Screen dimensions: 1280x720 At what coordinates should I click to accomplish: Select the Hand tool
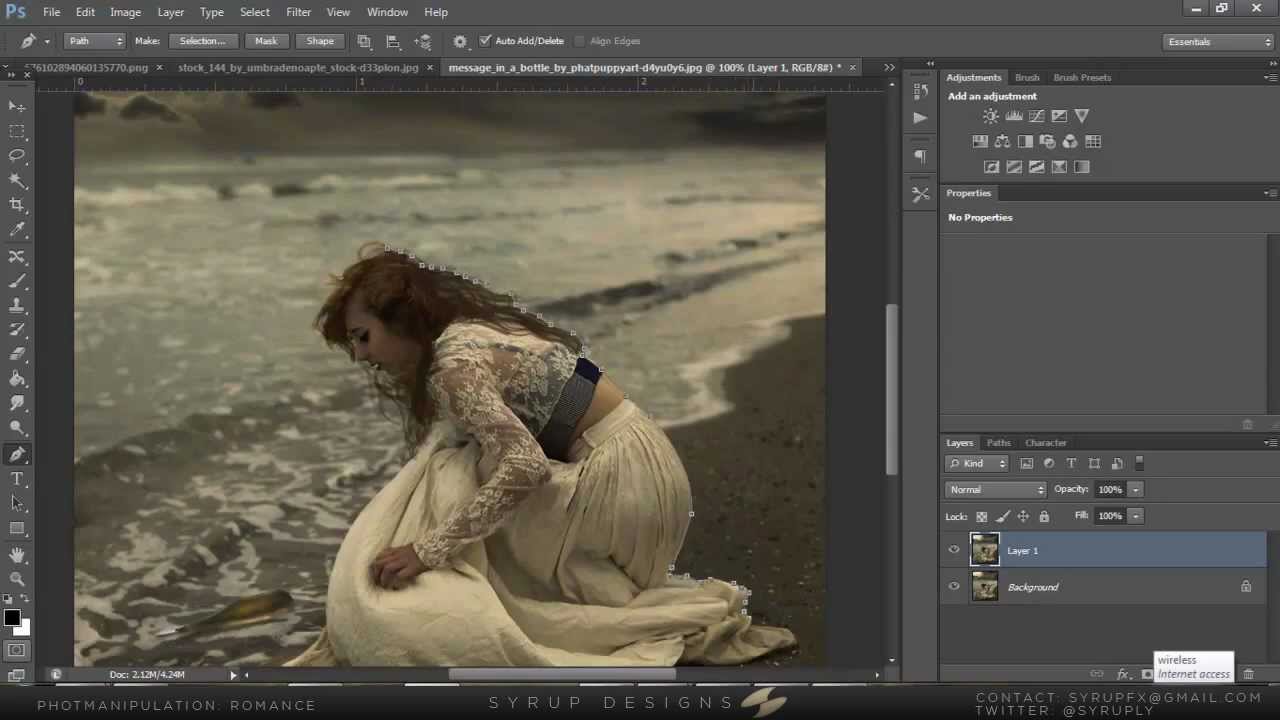pos(17,554)
